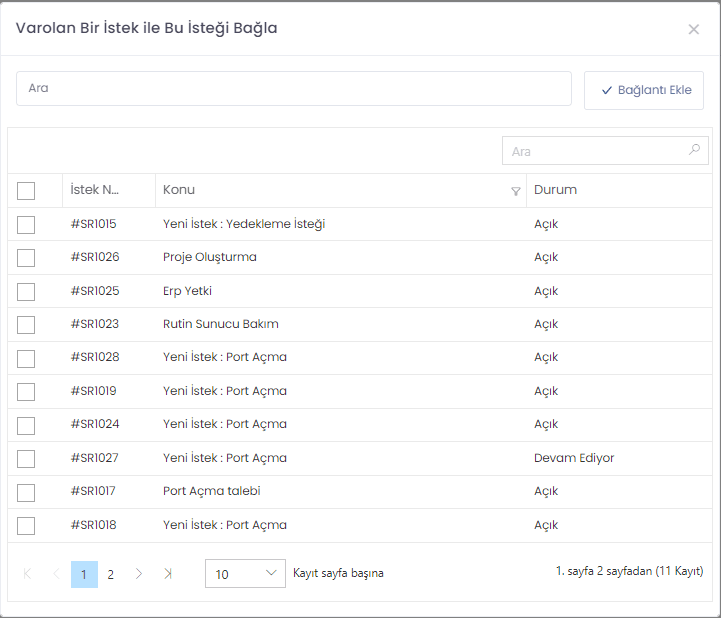Click request number #SR1027
The height and width of the screenshot is (618, 721).
94,458
